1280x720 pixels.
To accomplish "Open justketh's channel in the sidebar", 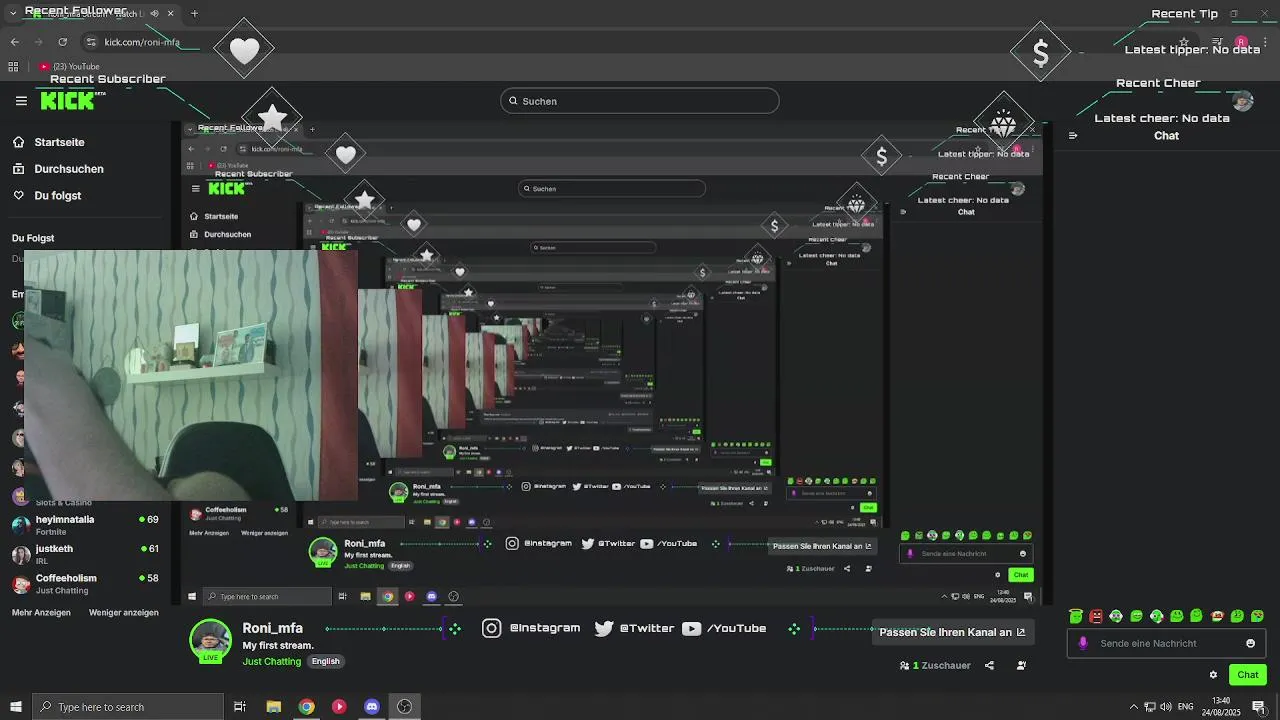I will (85, 554).
